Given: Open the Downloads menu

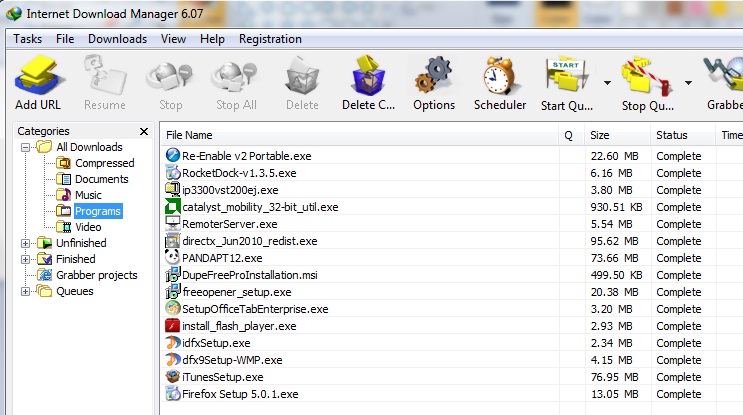Looking at the screenshot, I should point(118,39).
